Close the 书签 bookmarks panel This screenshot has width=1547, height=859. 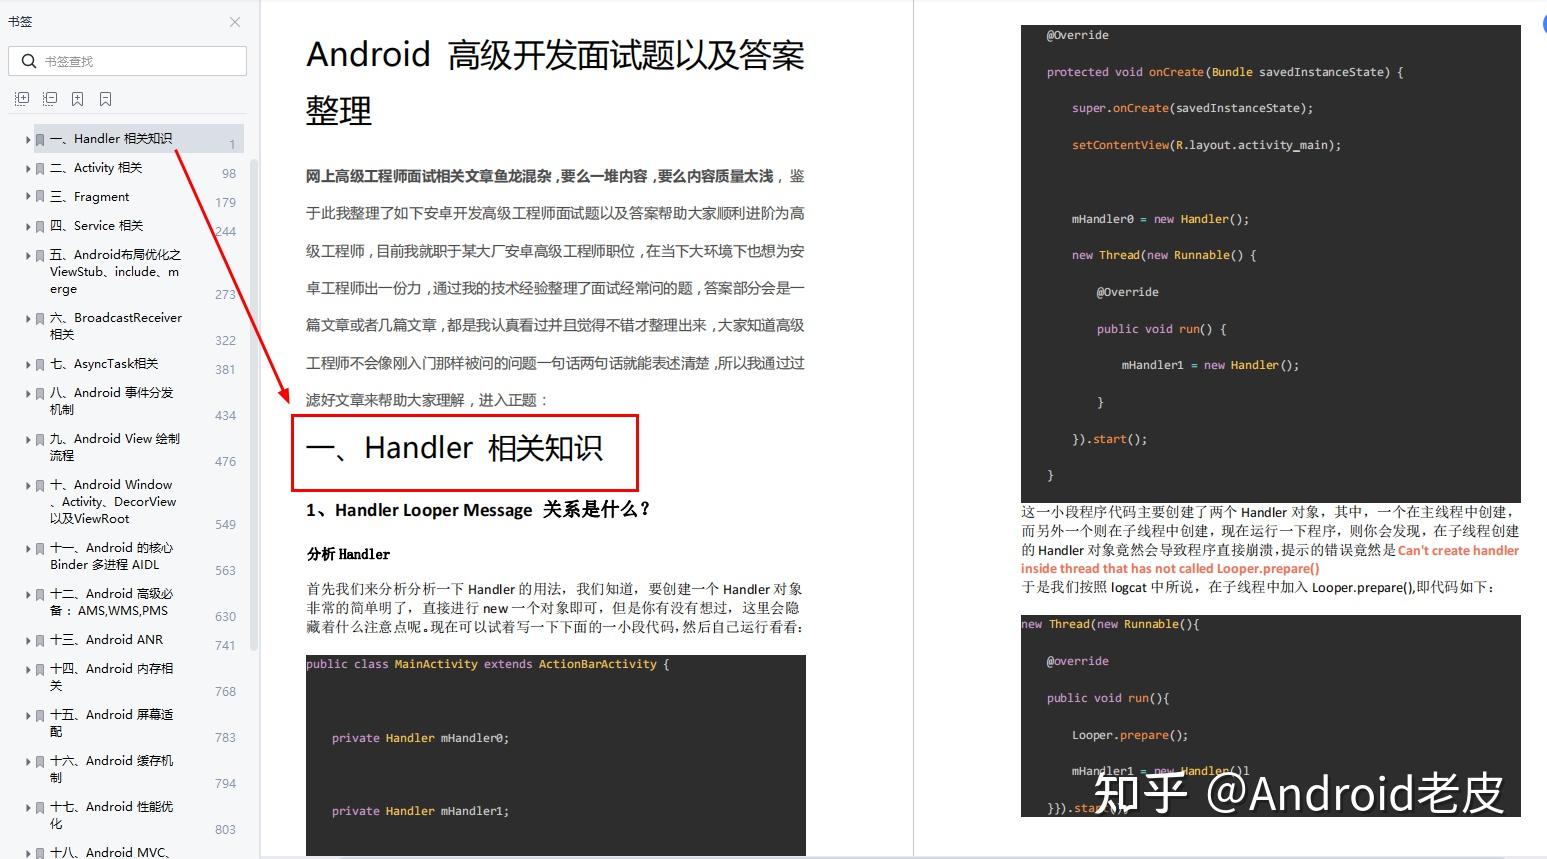(x=234, y=22)
